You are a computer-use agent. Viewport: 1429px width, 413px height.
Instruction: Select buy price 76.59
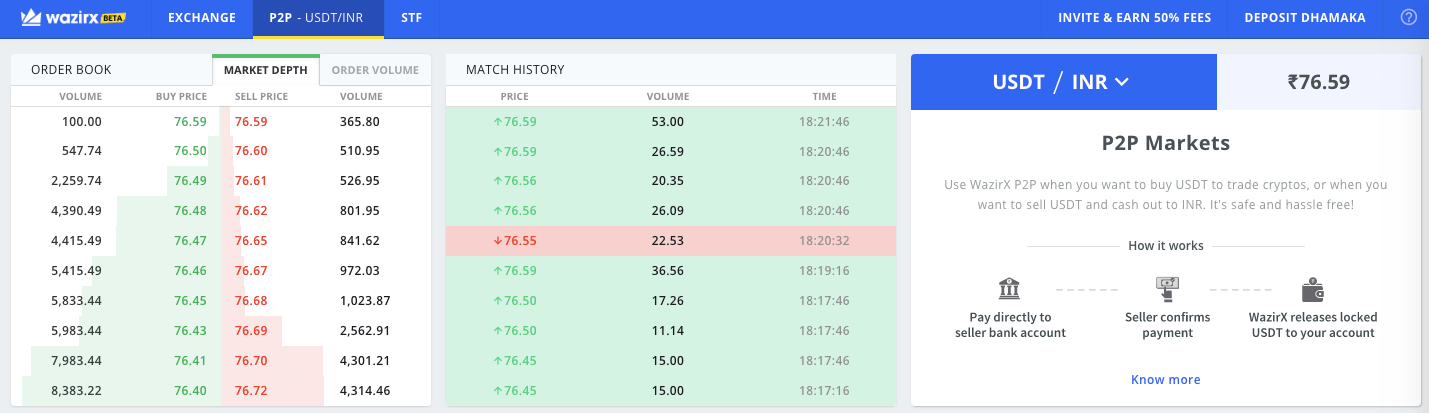190,122
